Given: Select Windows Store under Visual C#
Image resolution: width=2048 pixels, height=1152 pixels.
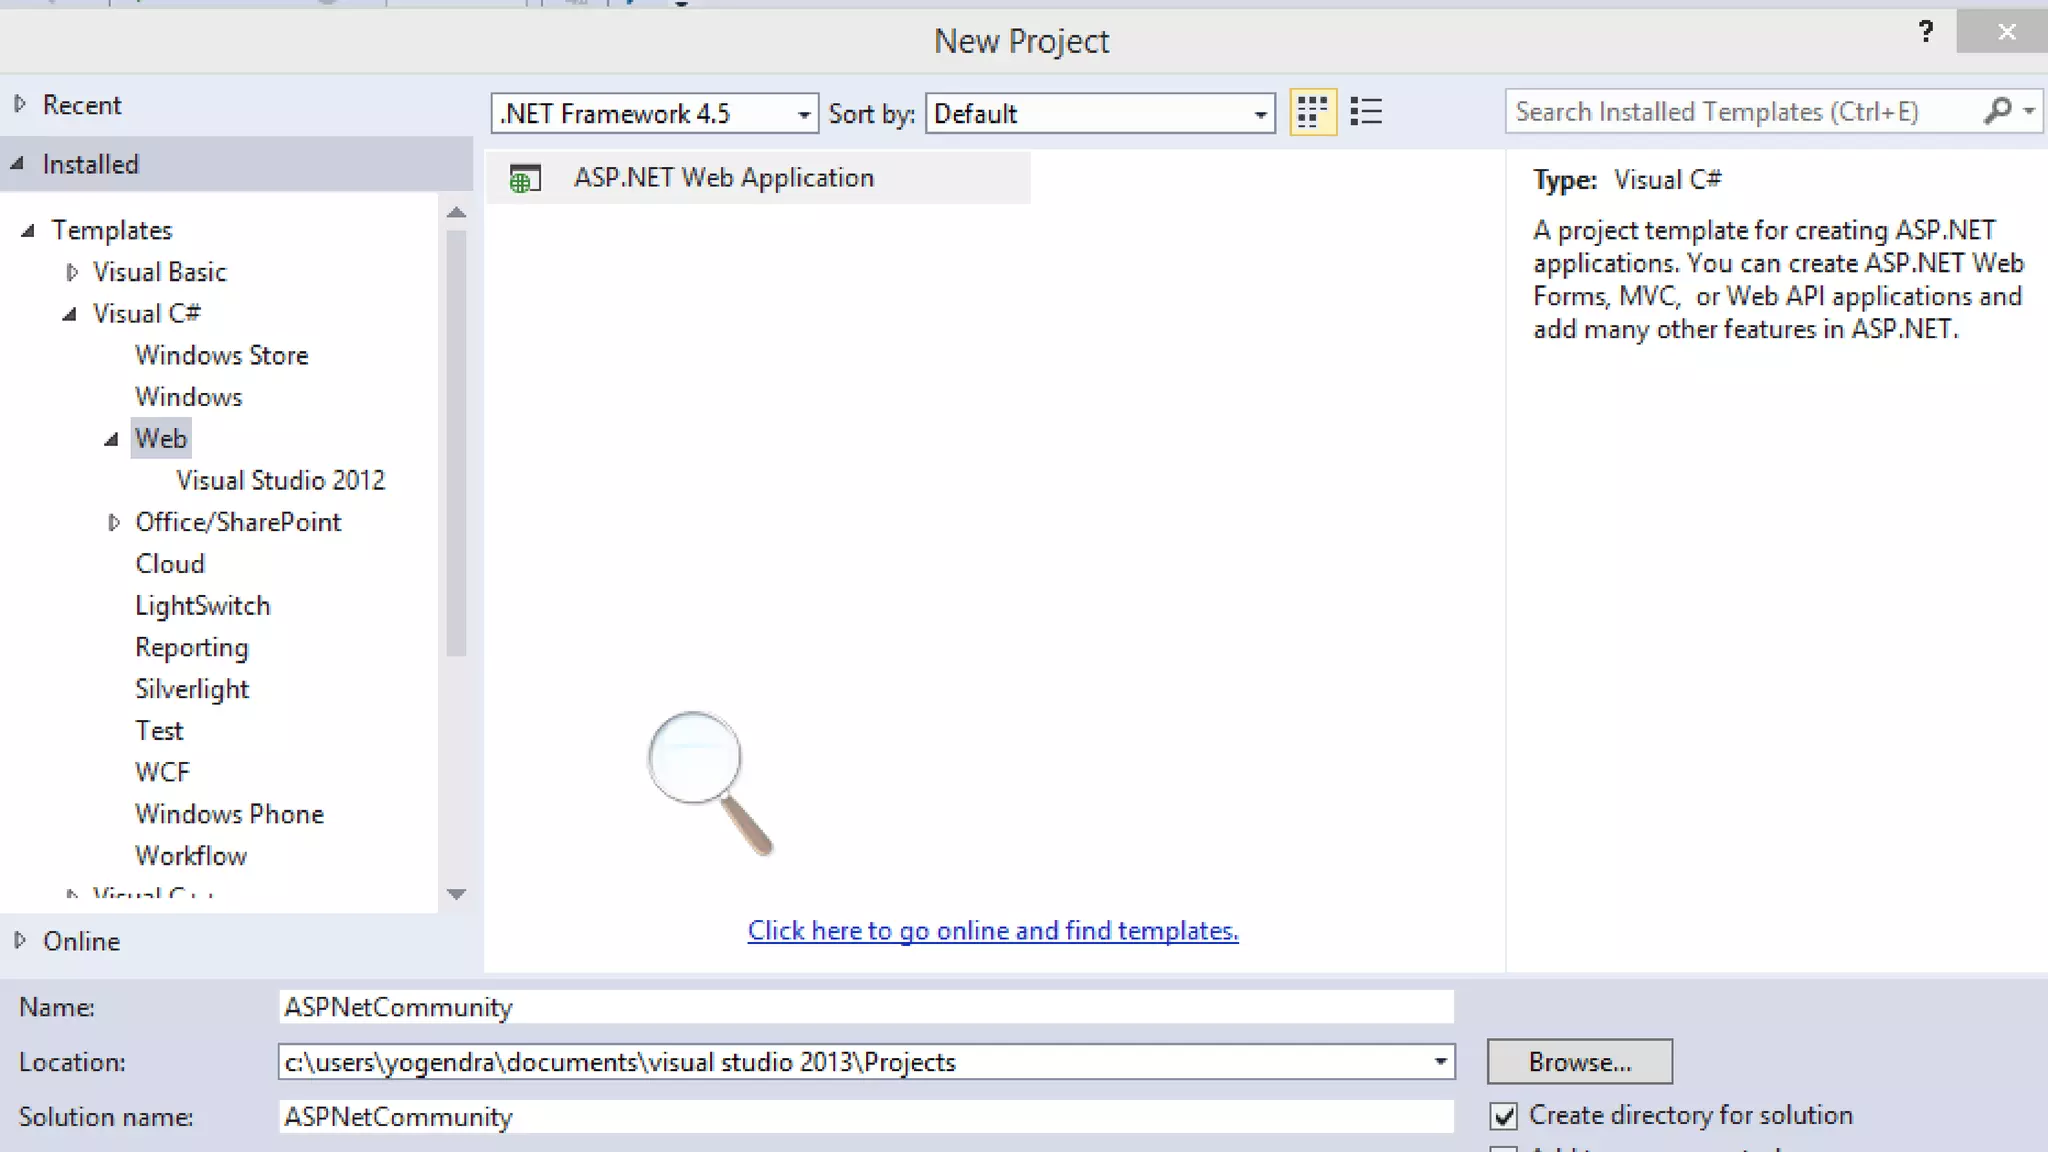Looking at the screenshot, I should tap(221, 356).
